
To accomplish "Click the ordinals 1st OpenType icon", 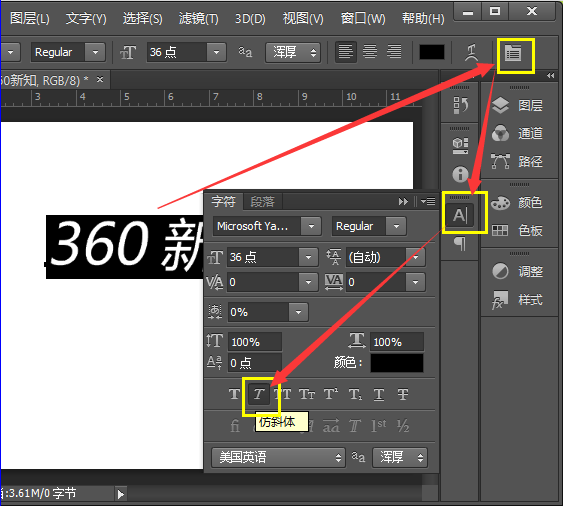I will (379, 426).
